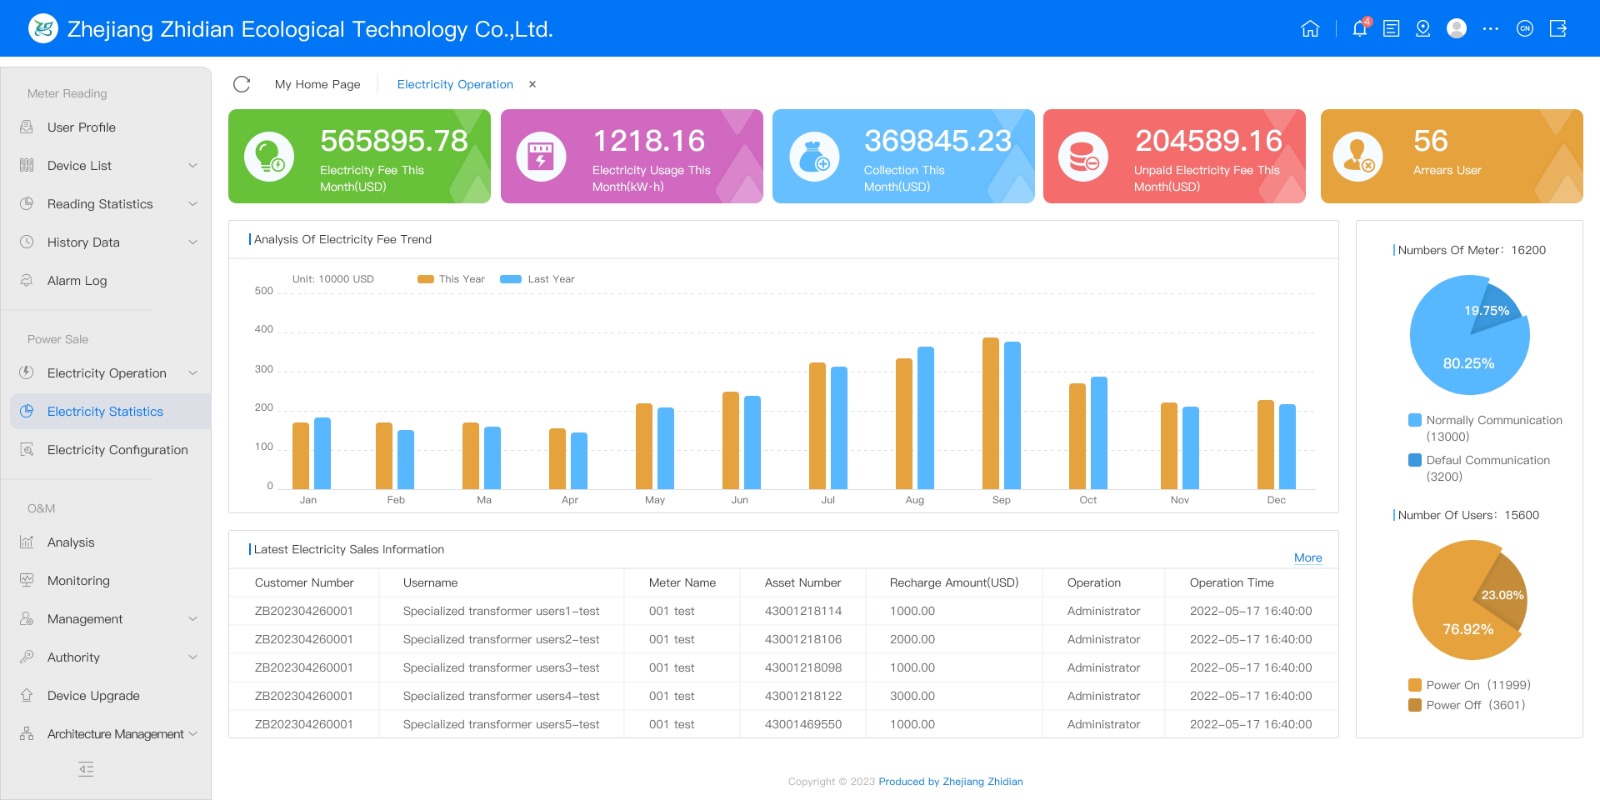
Task: Click the home icon in header
Action: click(x=1310, y=29)
